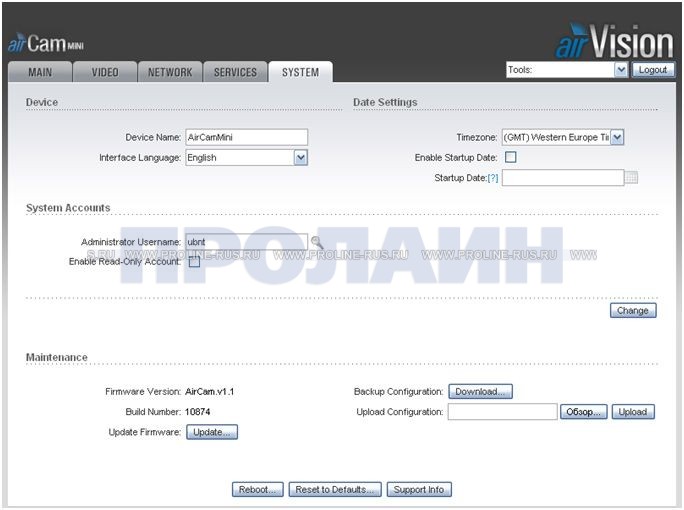Click the Logout button
The height and width of the screenshot is (510, 684).
pos(653,70)
